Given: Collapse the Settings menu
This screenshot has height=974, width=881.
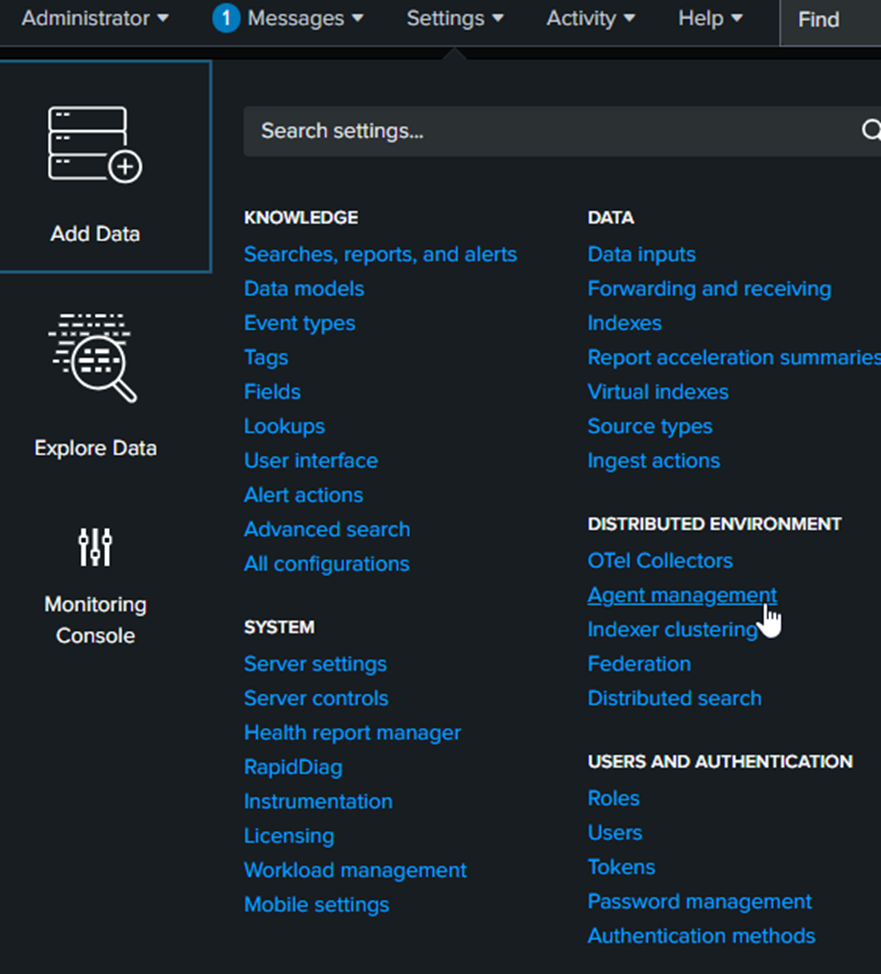Looking at the screenshot, I should click(x=455, y=18).
